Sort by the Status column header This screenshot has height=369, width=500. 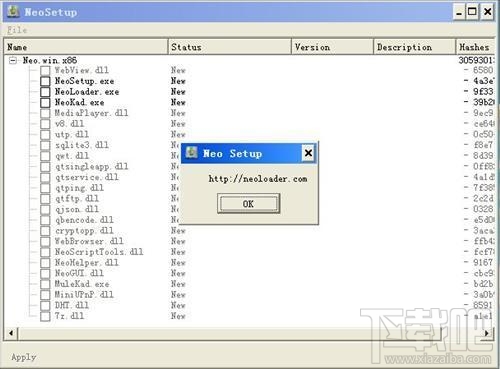[230, 47]
